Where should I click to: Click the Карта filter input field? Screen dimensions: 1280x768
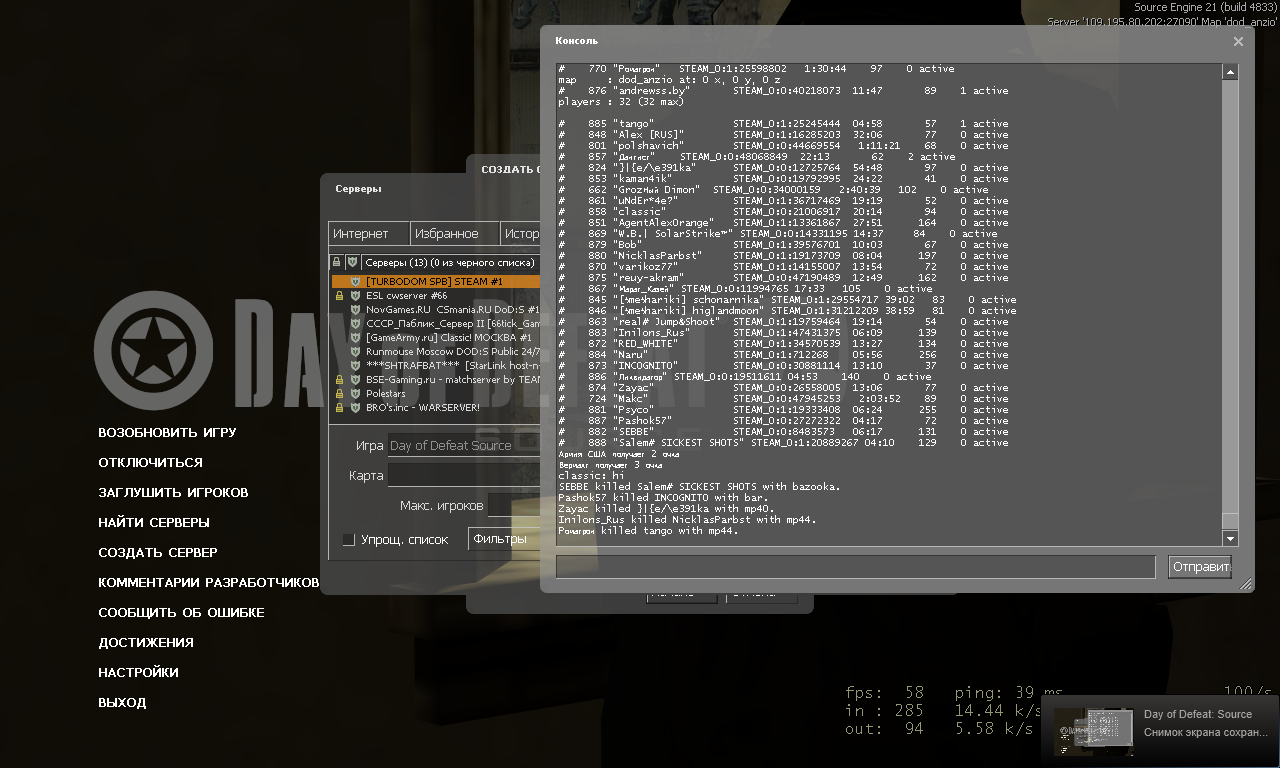coord(464,475)
